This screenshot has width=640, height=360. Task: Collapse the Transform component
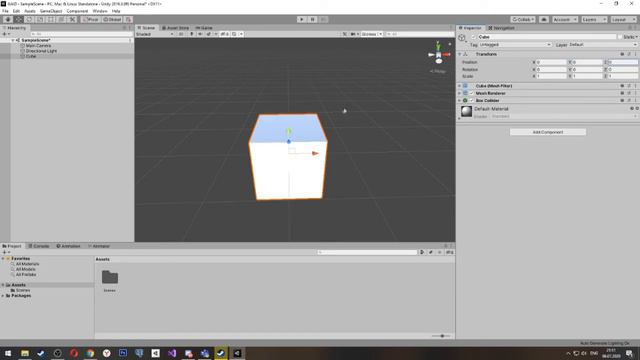pyautogui.click(x=460, y=54)
